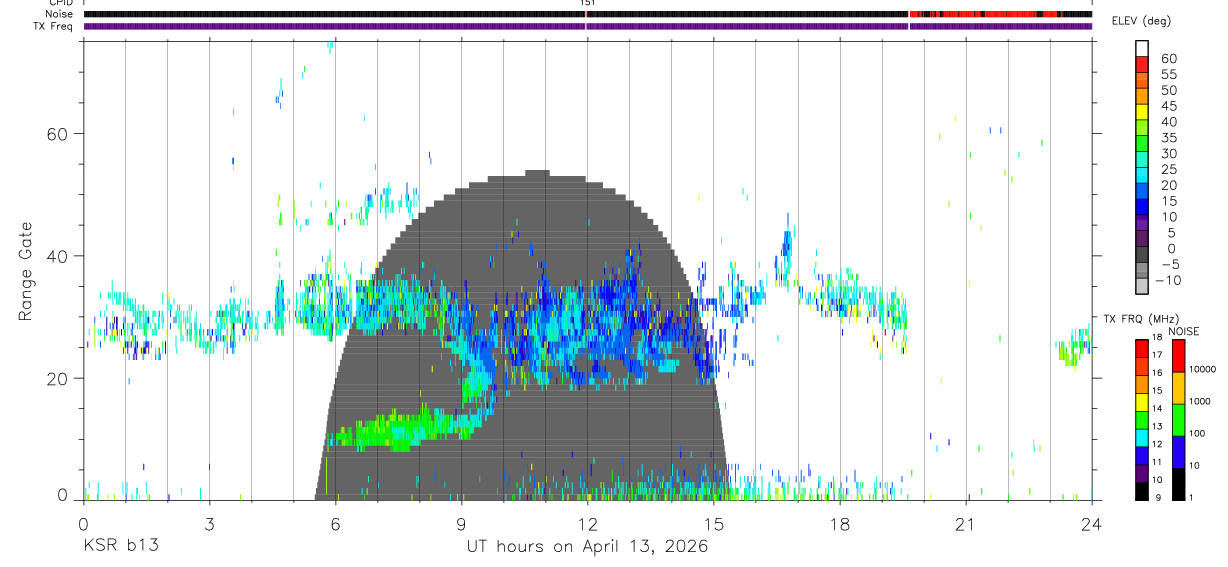Viewport: 1228px width, 567px height.
Task: Click the x-axis tick label '15'
Action: [713, 523]
